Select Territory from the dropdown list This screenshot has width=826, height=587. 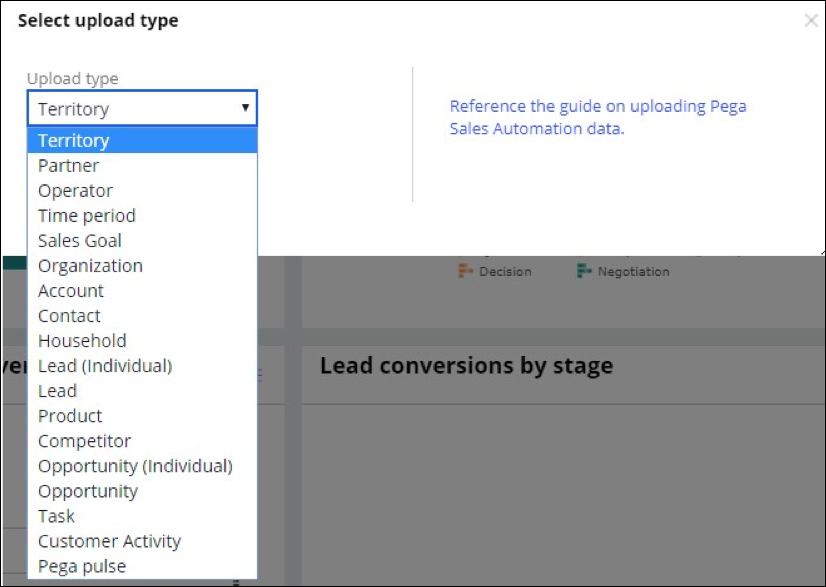pyautogui.click(x=74, y=141)
